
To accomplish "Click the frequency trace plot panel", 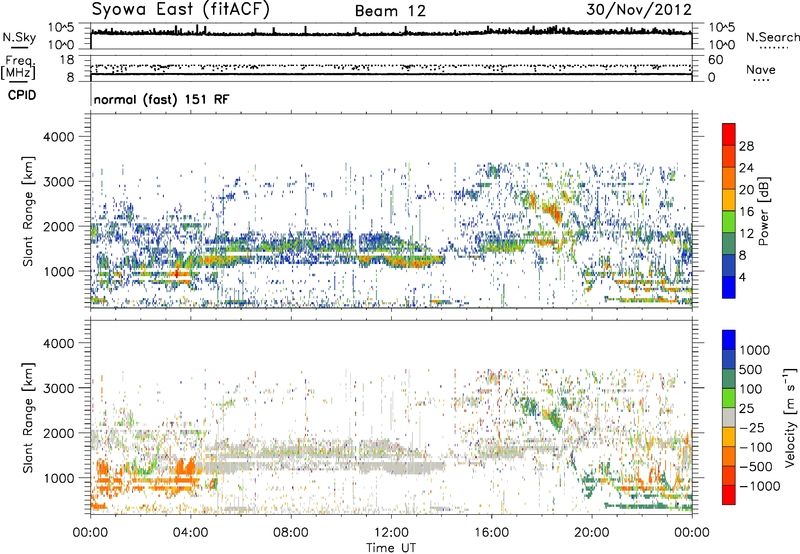I will click(x=391, y=68).
